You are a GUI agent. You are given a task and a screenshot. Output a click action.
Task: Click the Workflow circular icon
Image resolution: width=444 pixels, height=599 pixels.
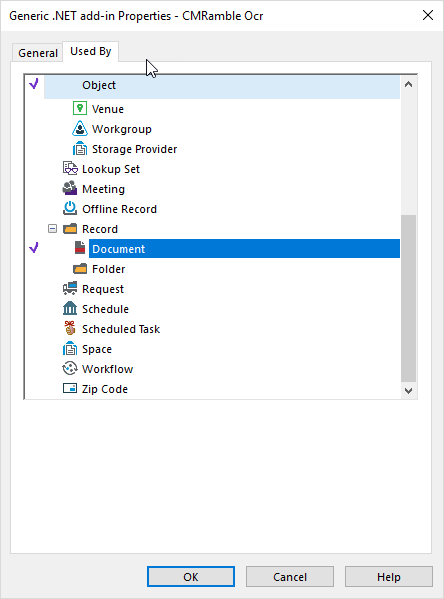click(70, 368)
